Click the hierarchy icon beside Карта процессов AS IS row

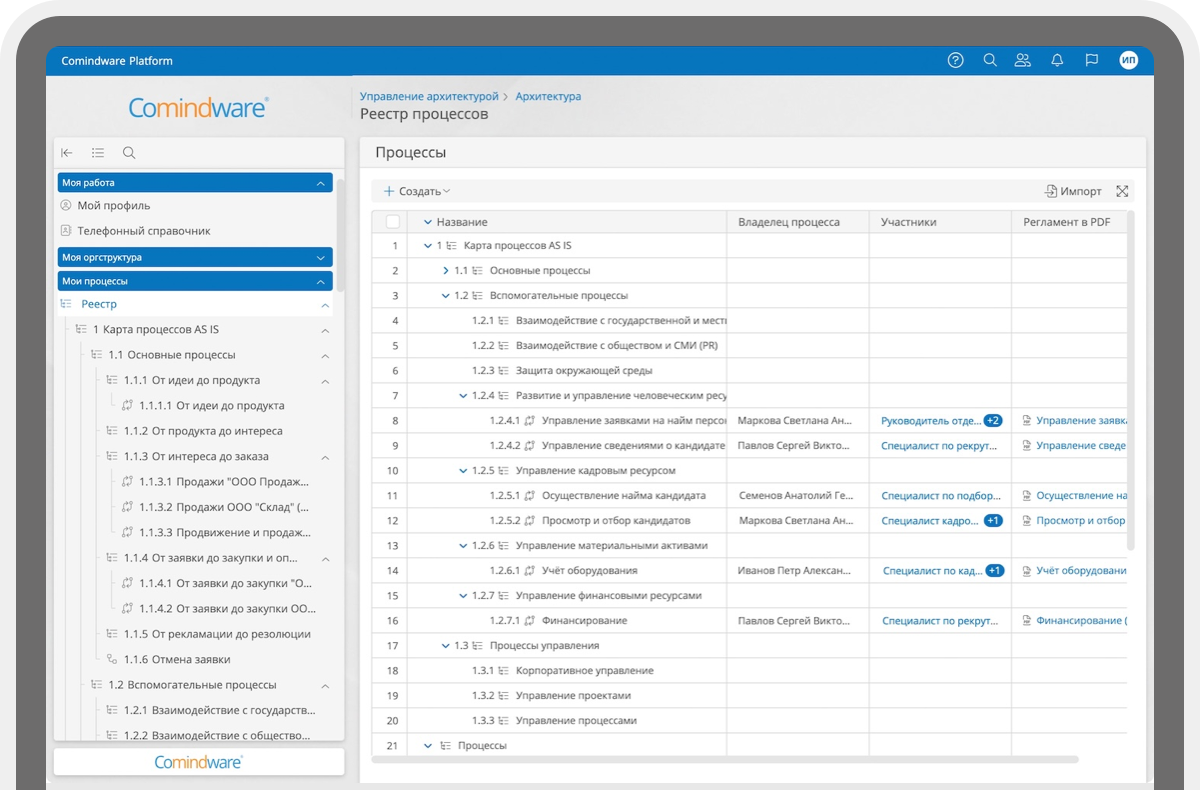point(451,246)
